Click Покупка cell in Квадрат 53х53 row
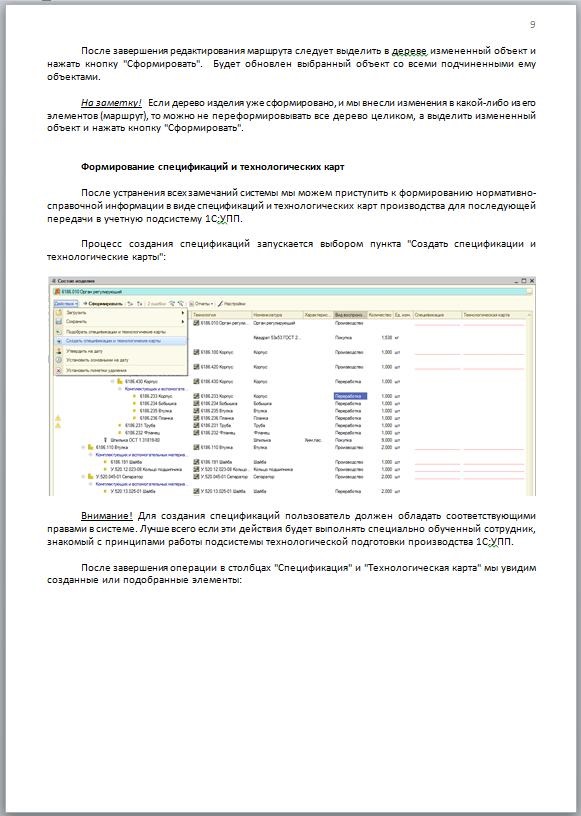The image size is (581, 816). coord(343,338)
